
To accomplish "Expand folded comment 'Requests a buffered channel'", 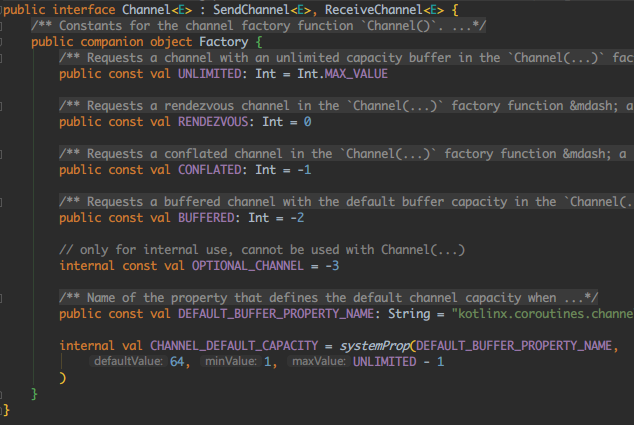I will click(x=346, y=202).
